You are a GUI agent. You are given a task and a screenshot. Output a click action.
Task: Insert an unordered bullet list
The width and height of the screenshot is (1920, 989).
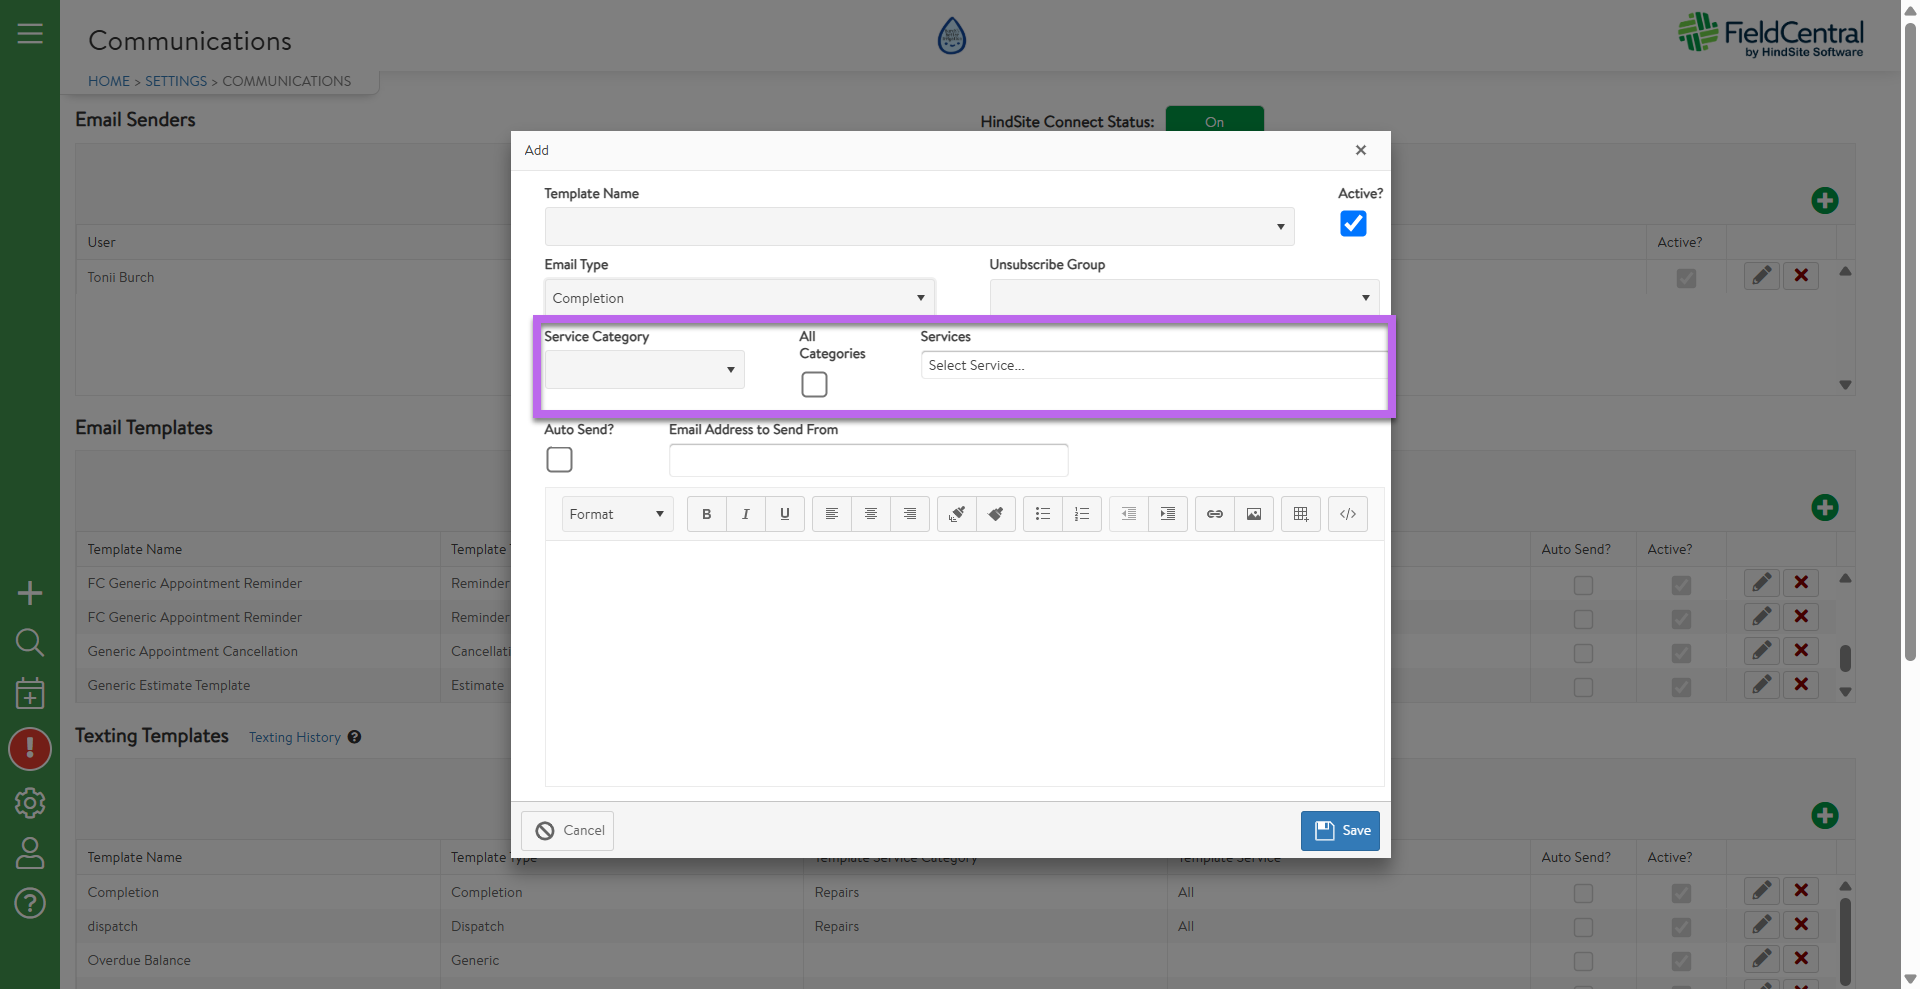point(1042,514)
